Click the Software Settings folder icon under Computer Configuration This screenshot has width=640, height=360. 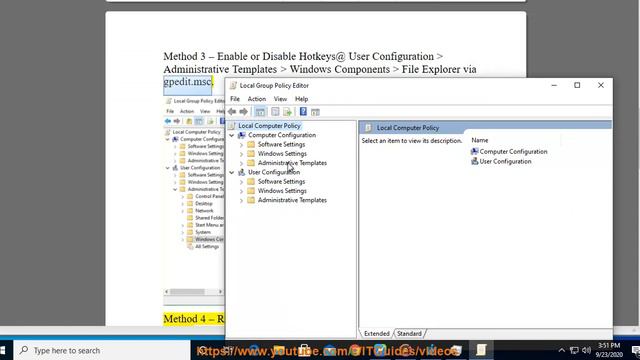click(x=251, y=144)
